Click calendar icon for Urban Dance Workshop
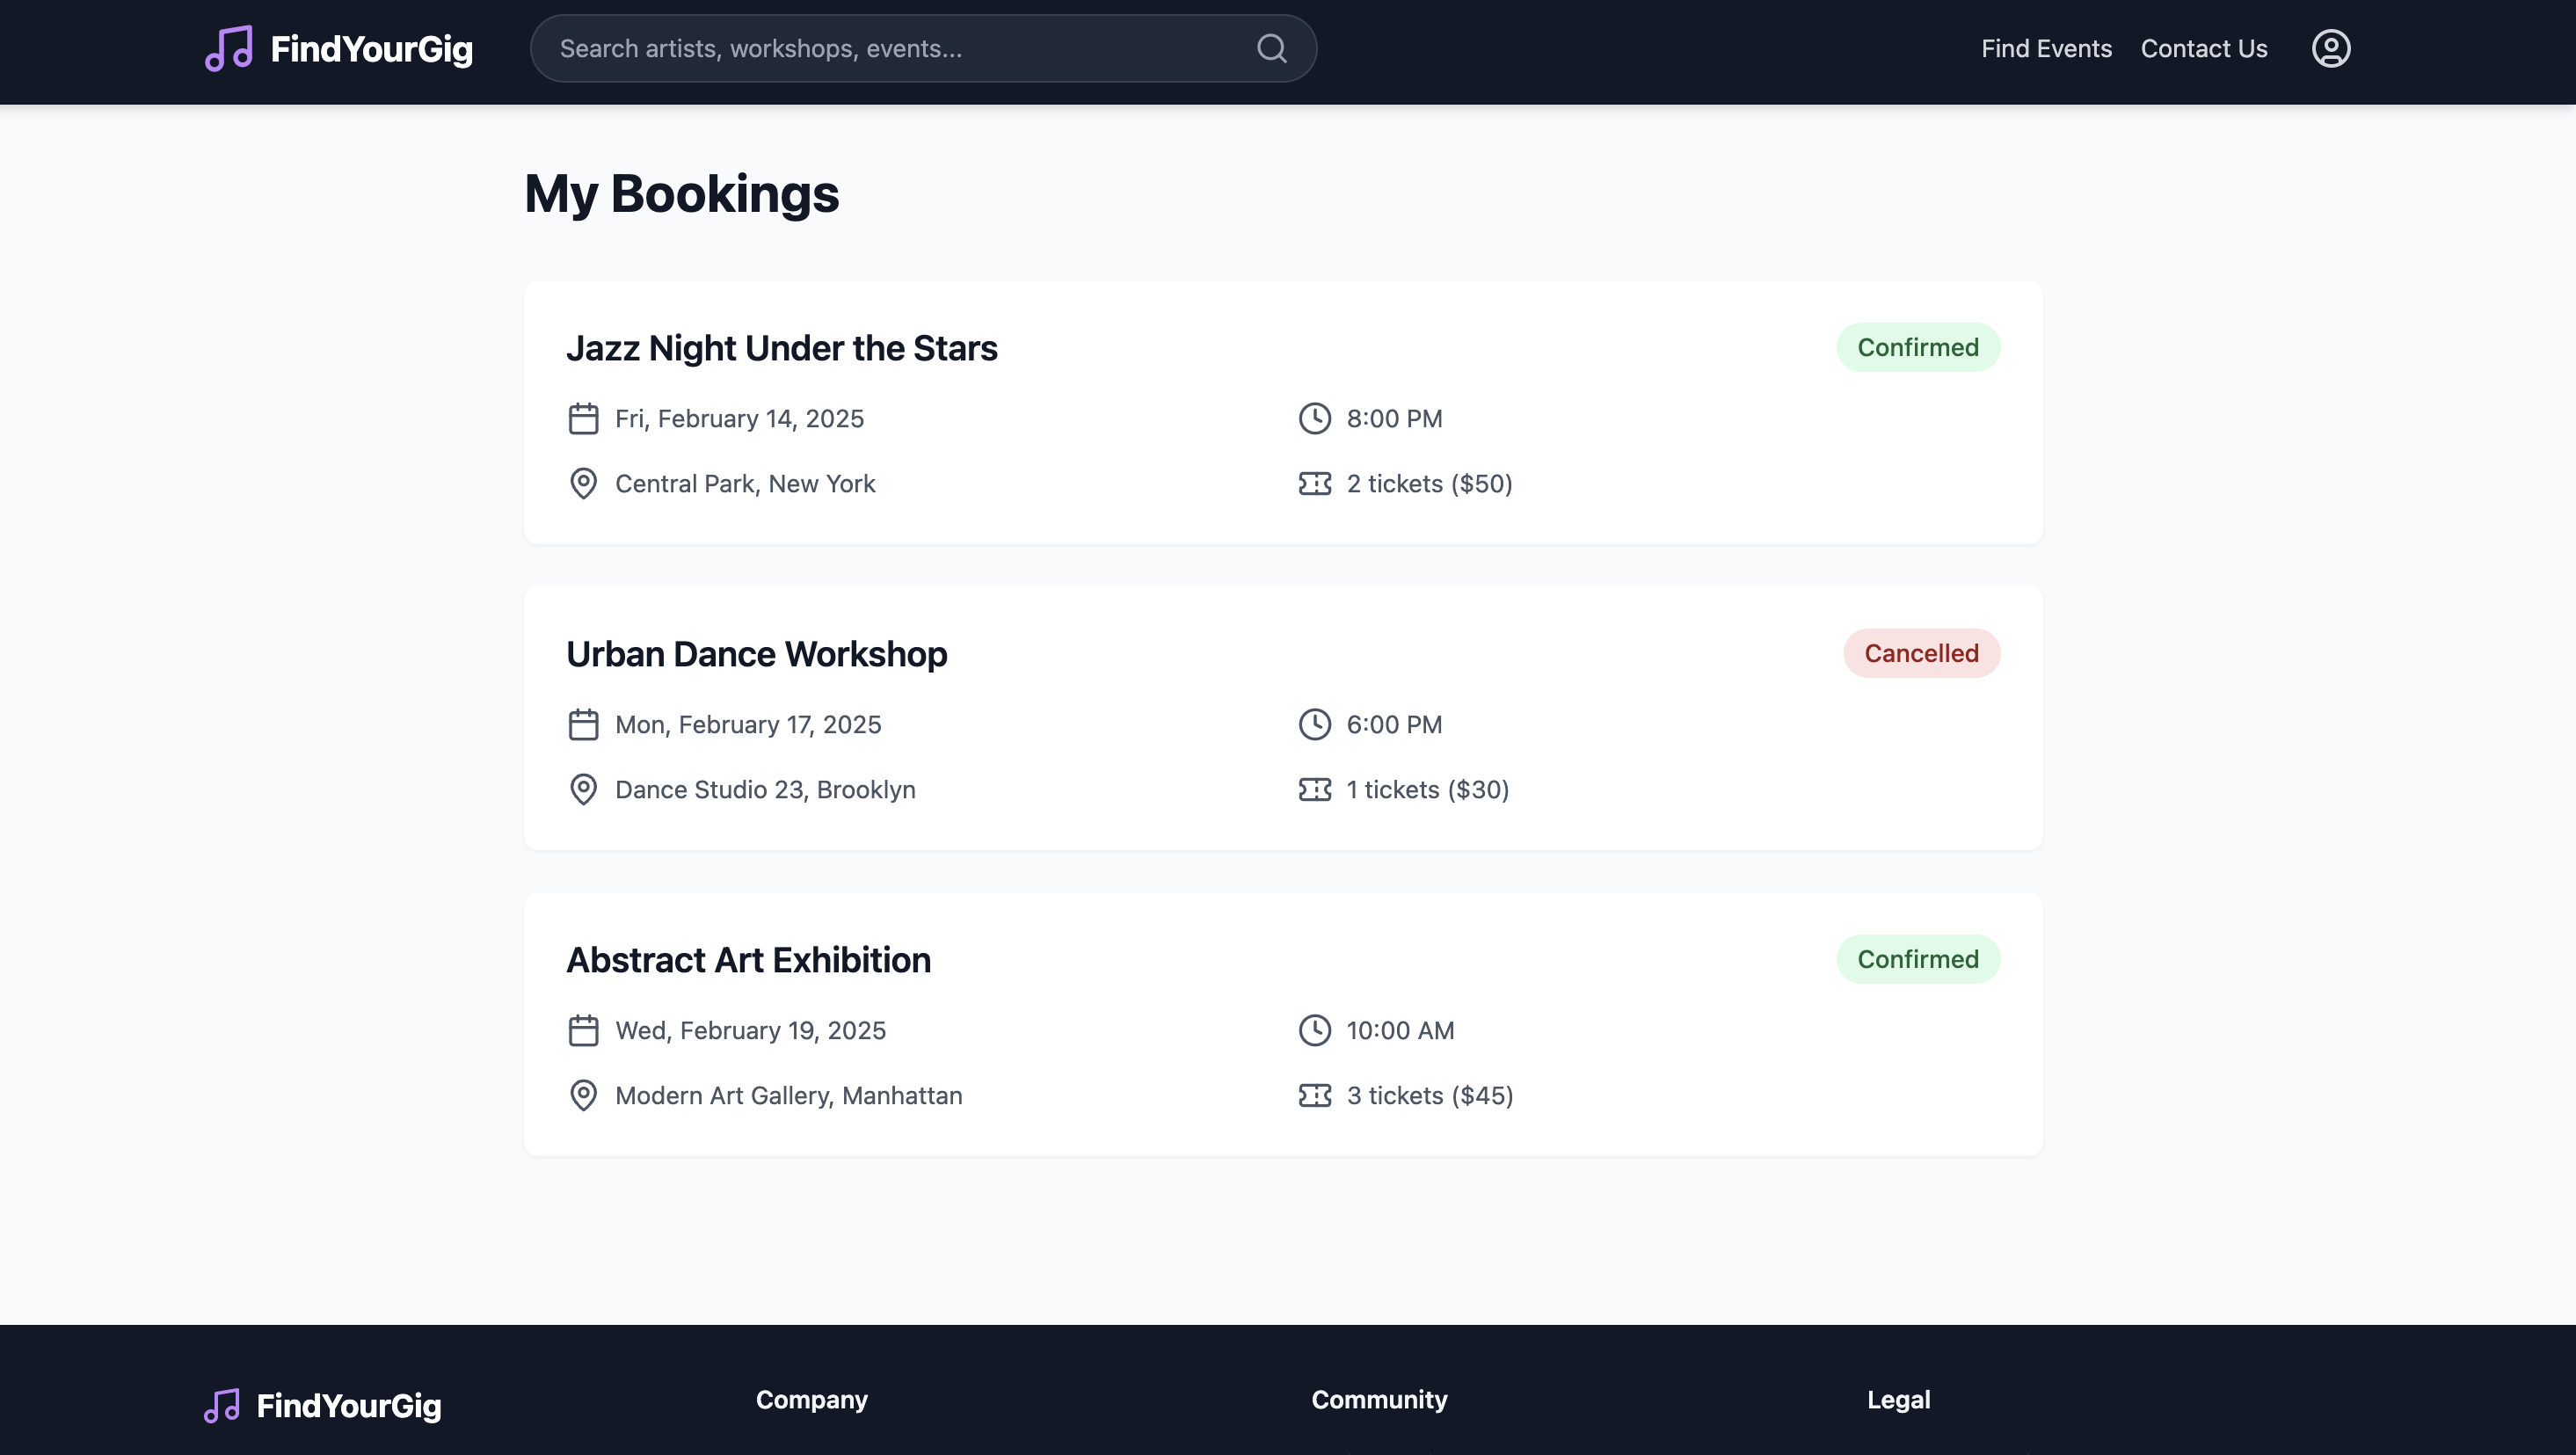 tap(583, 725)
